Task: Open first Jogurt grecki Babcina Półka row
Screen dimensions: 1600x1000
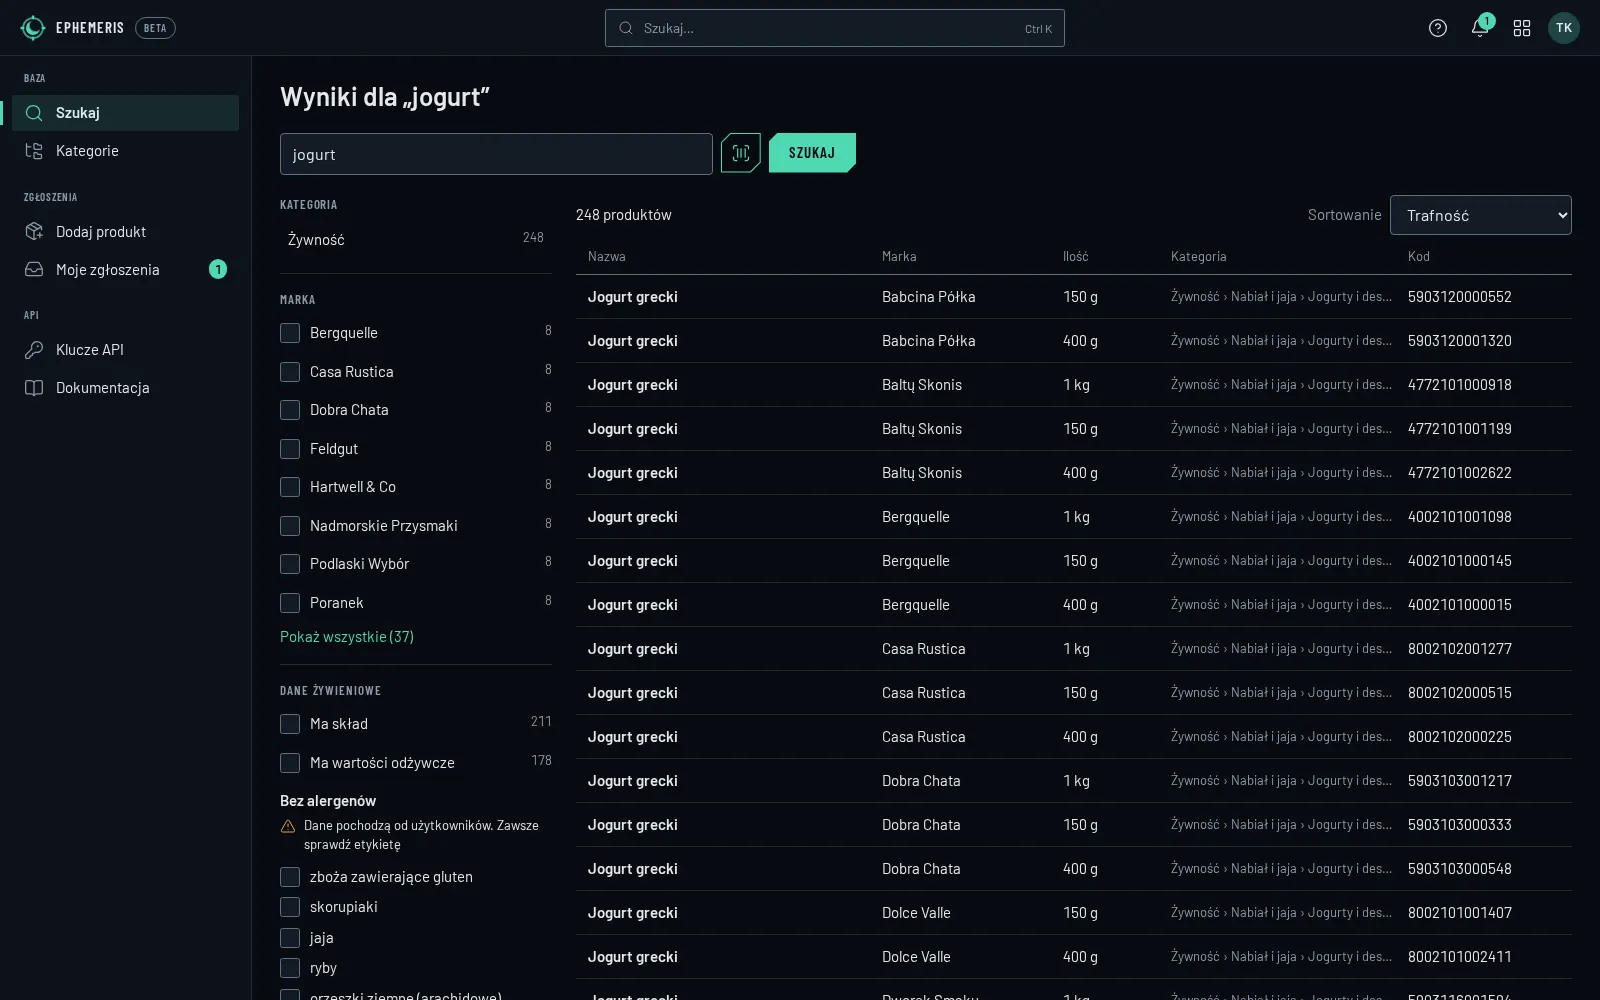Action: (1073, 297)
